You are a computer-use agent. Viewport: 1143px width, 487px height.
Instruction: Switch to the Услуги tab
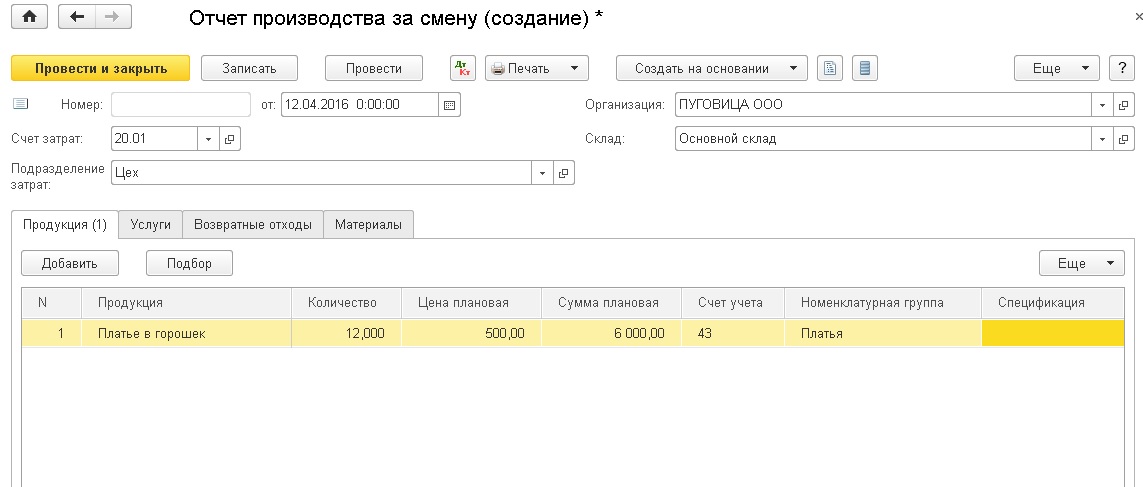(151, 225)
